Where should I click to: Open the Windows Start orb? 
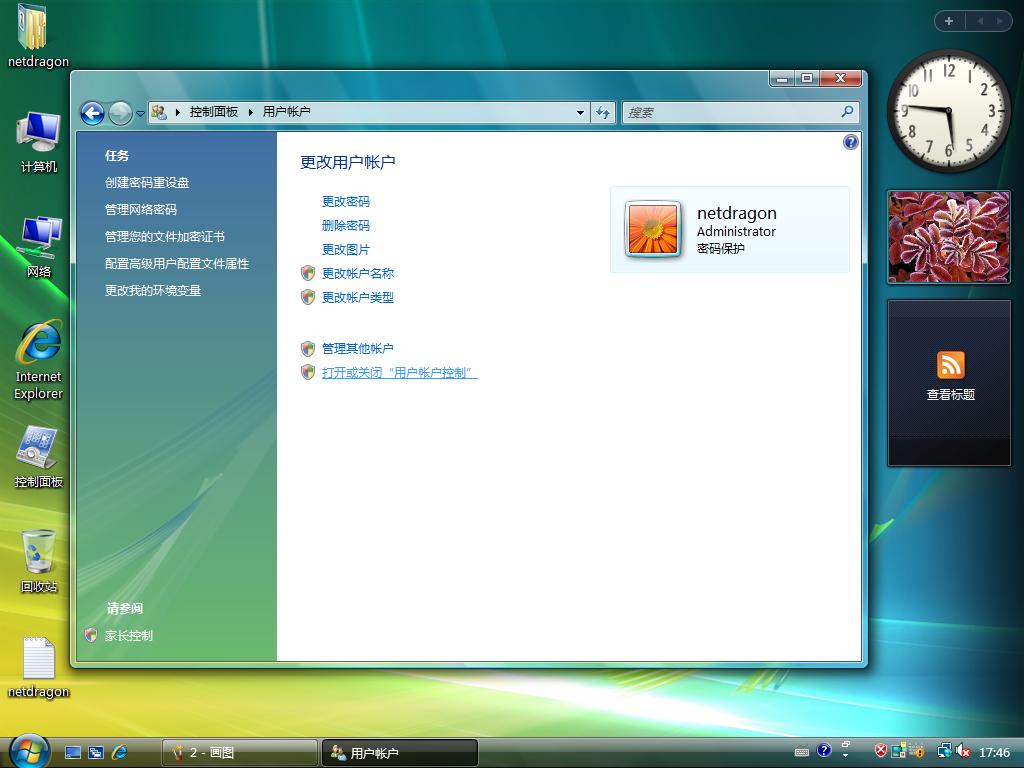coord(29,750)
